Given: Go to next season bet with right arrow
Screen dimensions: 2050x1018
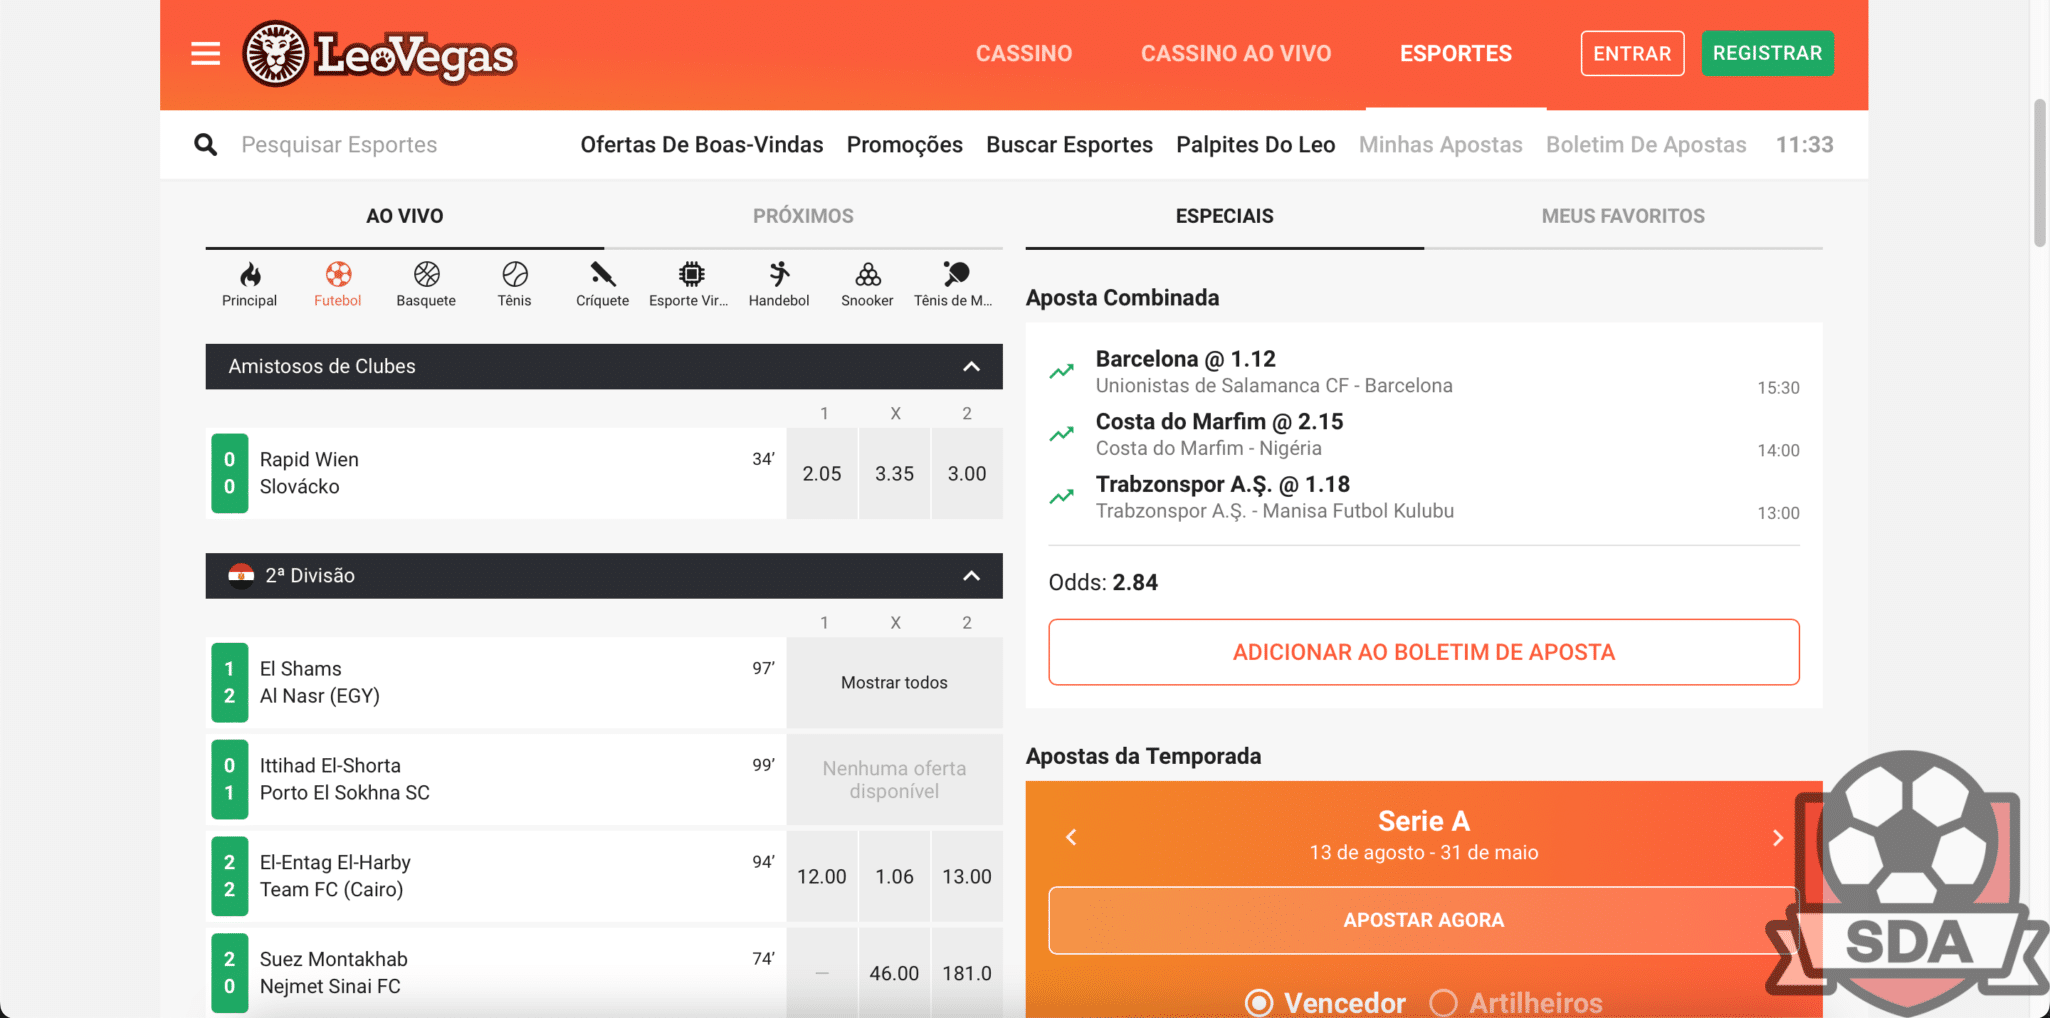Looking at the screenshot, I should click(x=1777, y=837).
